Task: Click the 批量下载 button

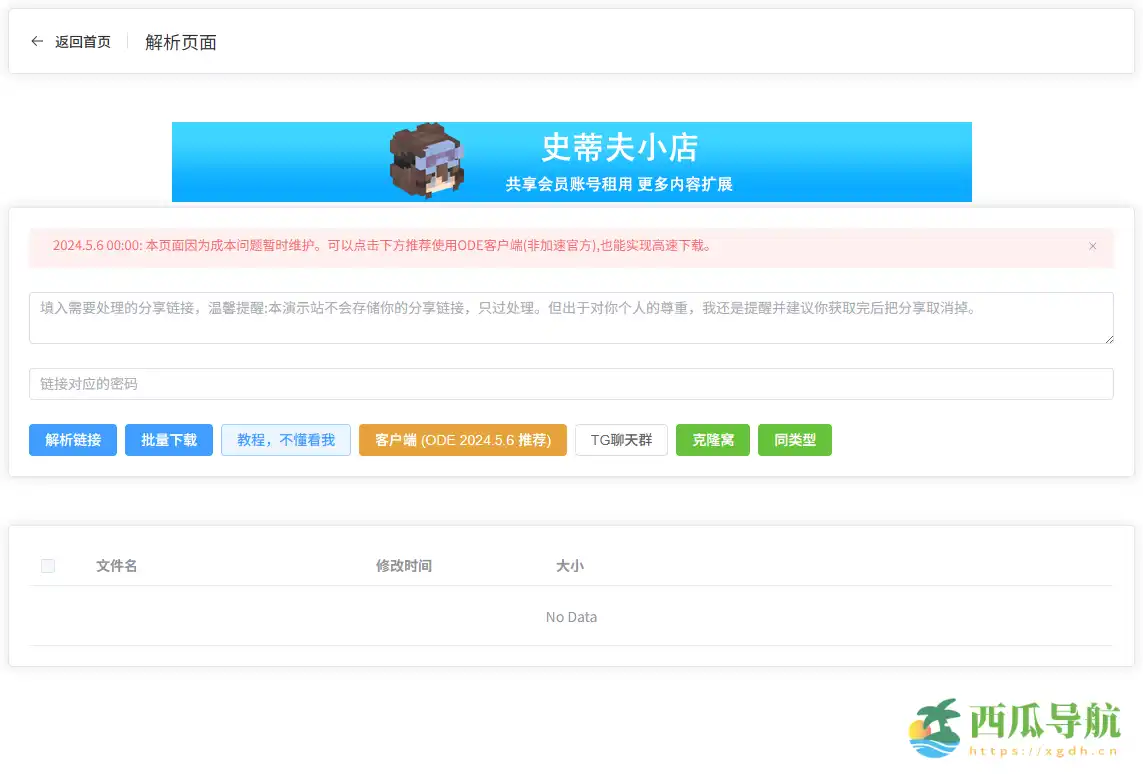Action: [x=168, y=440]
